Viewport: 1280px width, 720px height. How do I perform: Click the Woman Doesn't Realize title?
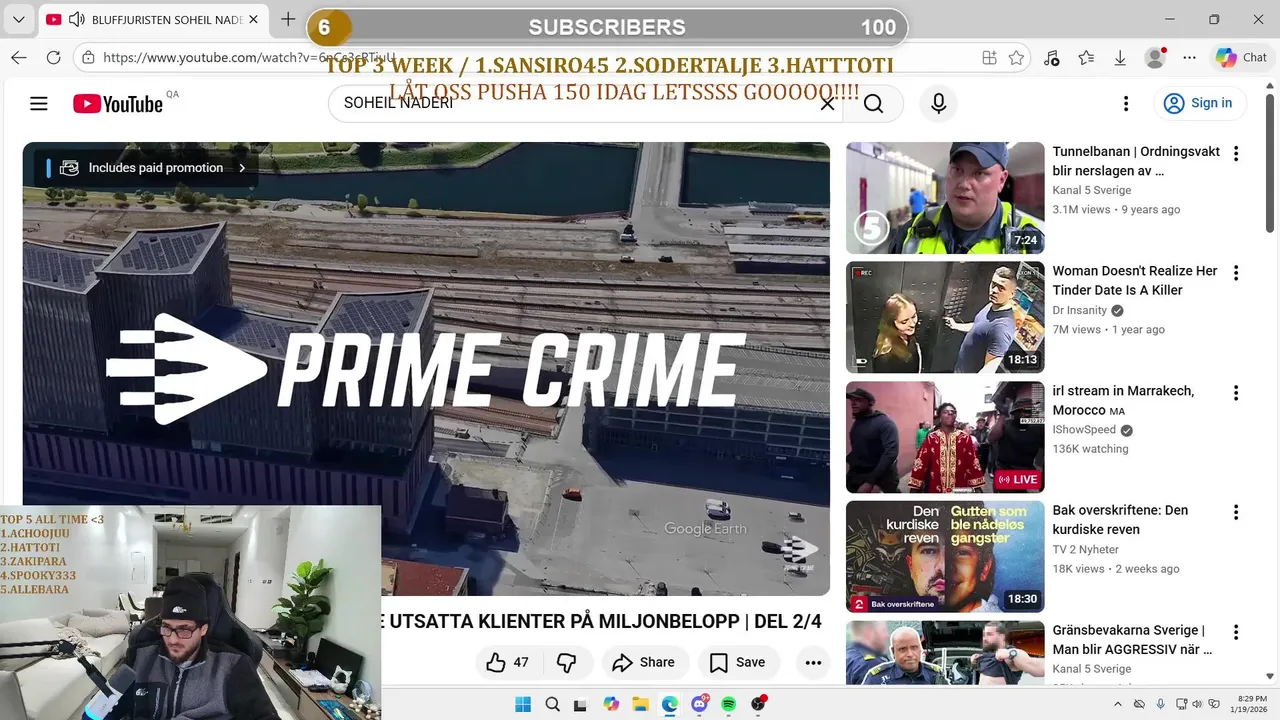pyautogui.click(x=1135, y=280)
